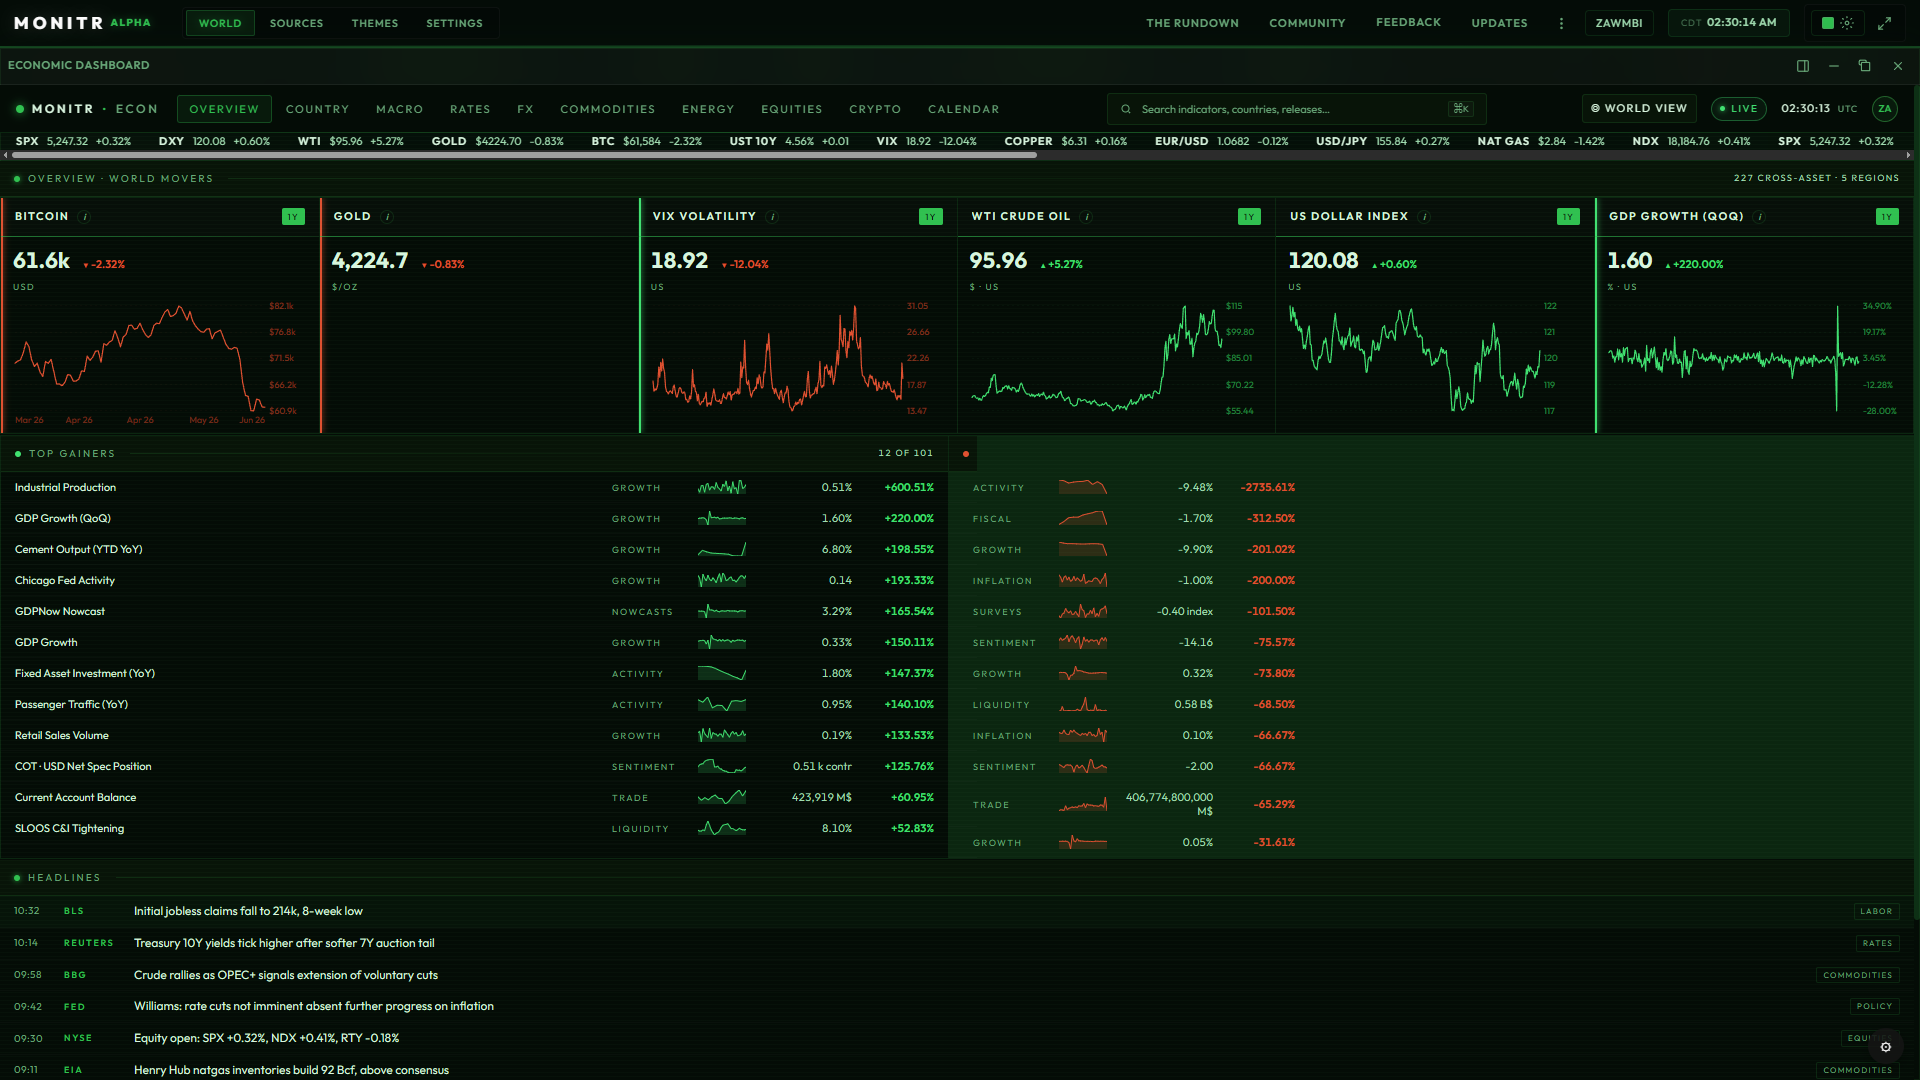Open the FX tab

525,109
